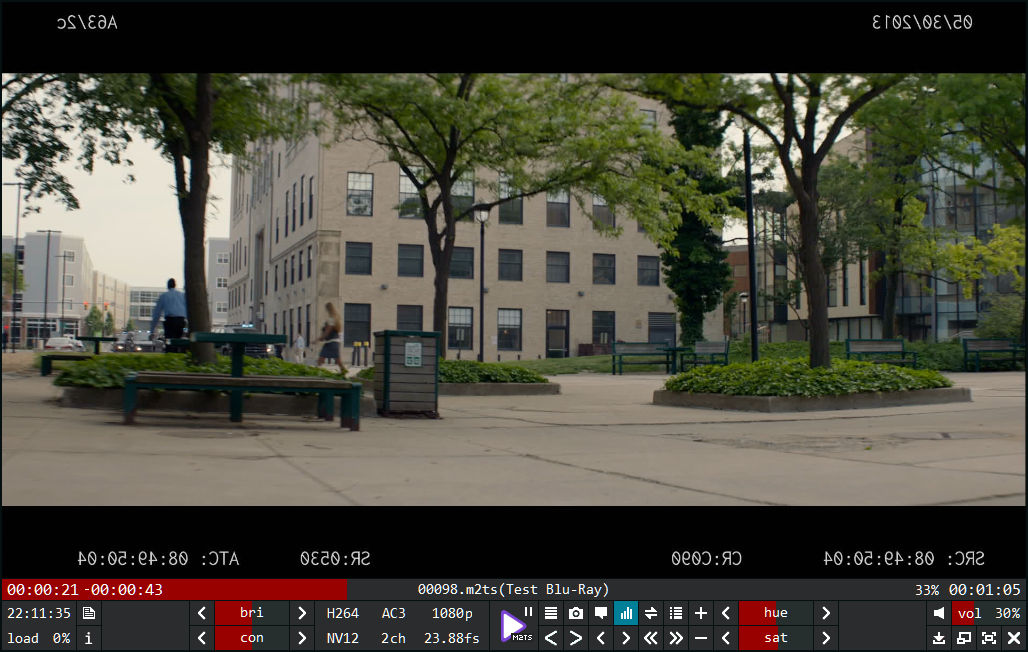Mute audio with the speaker icon
This screenshot has width=1028, height=652.
(x=939, y=613)
